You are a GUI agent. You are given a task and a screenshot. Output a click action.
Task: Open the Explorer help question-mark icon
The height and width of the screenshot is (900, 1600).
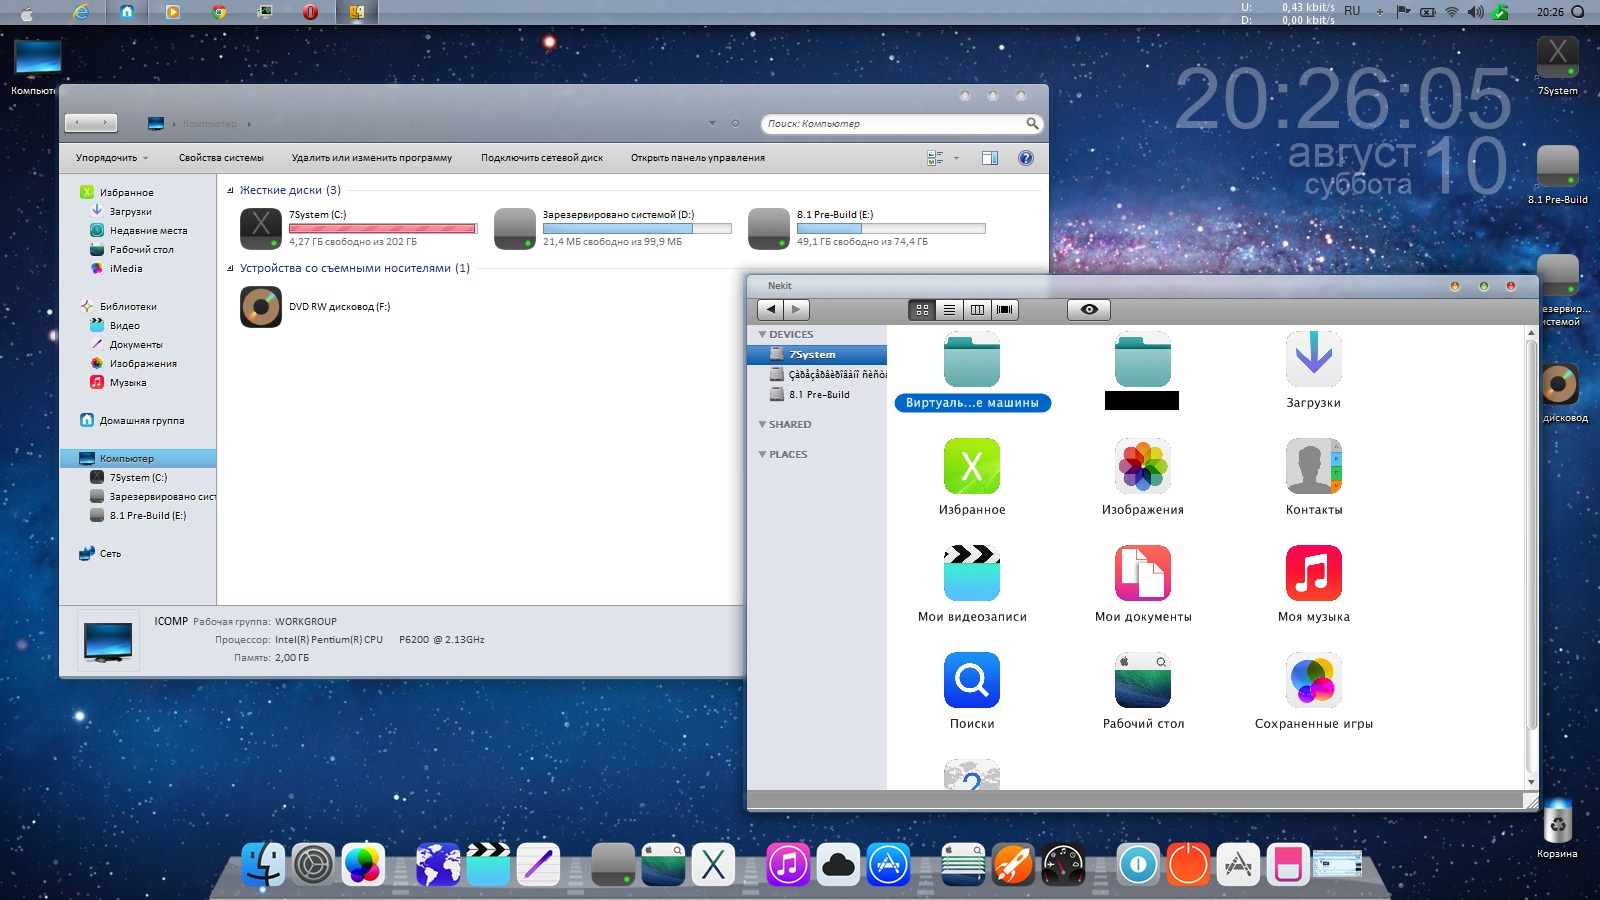click(1025, 158)
